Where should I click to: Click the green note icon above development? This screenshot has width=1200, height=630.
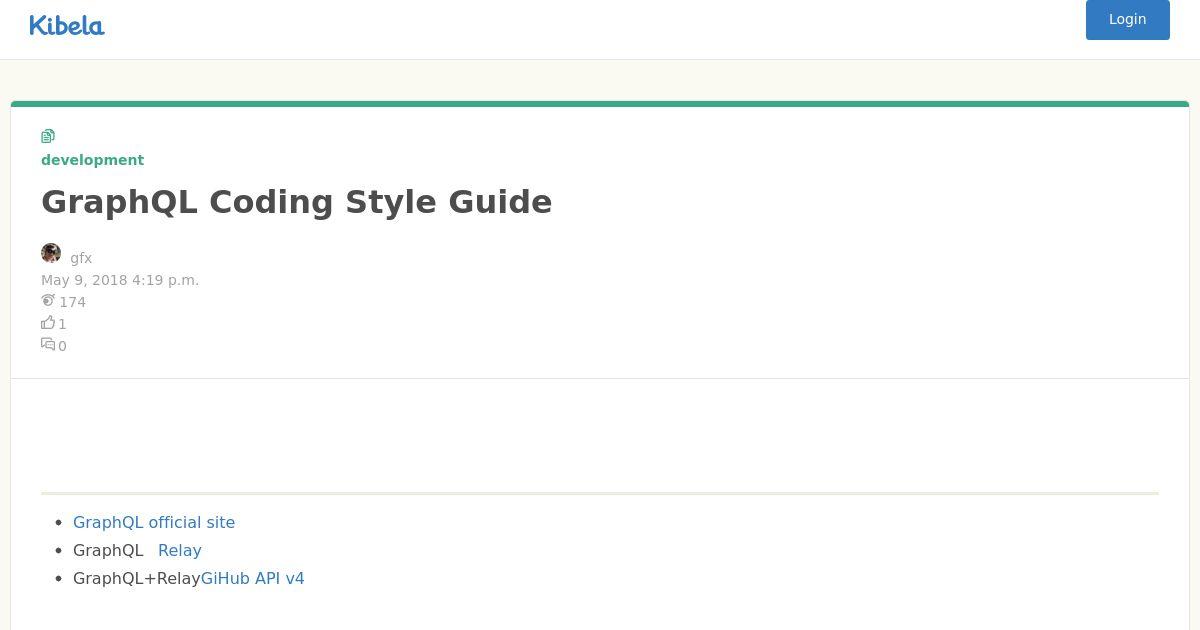48,136
